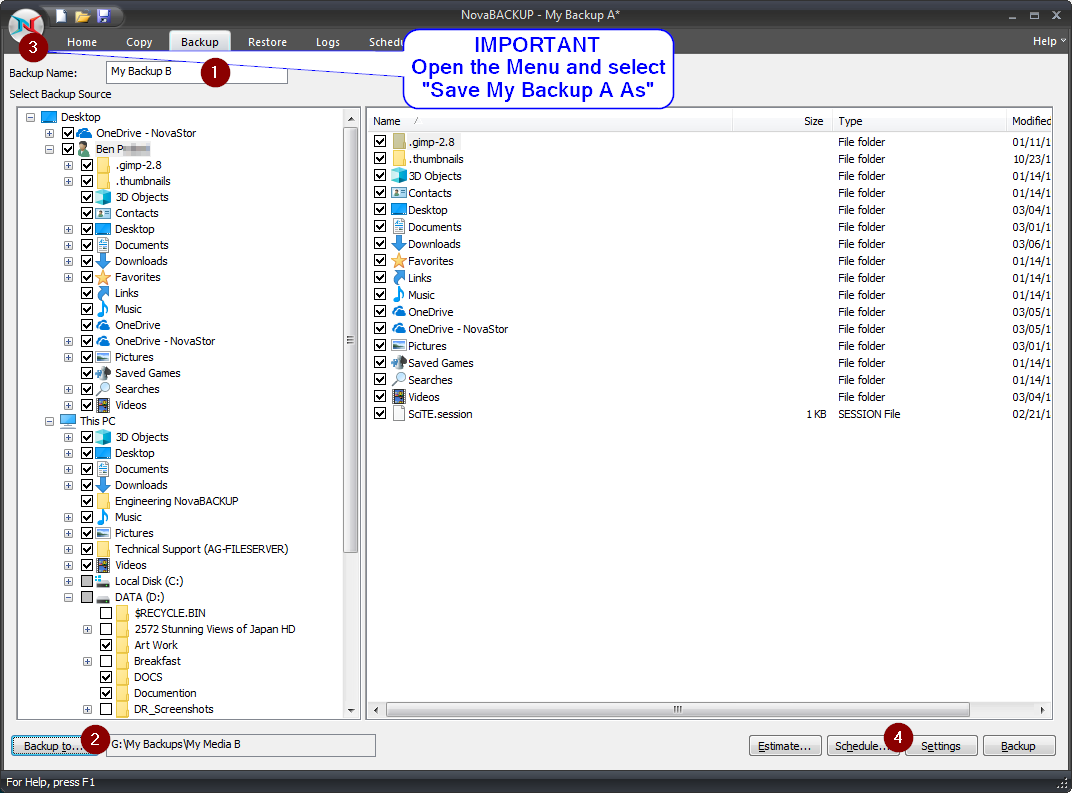Image resolution: width=1072 pixels, height=793 pixels.
Task: Select the Searches magnifier icon in file list
Action: click(x=399, y=379)
